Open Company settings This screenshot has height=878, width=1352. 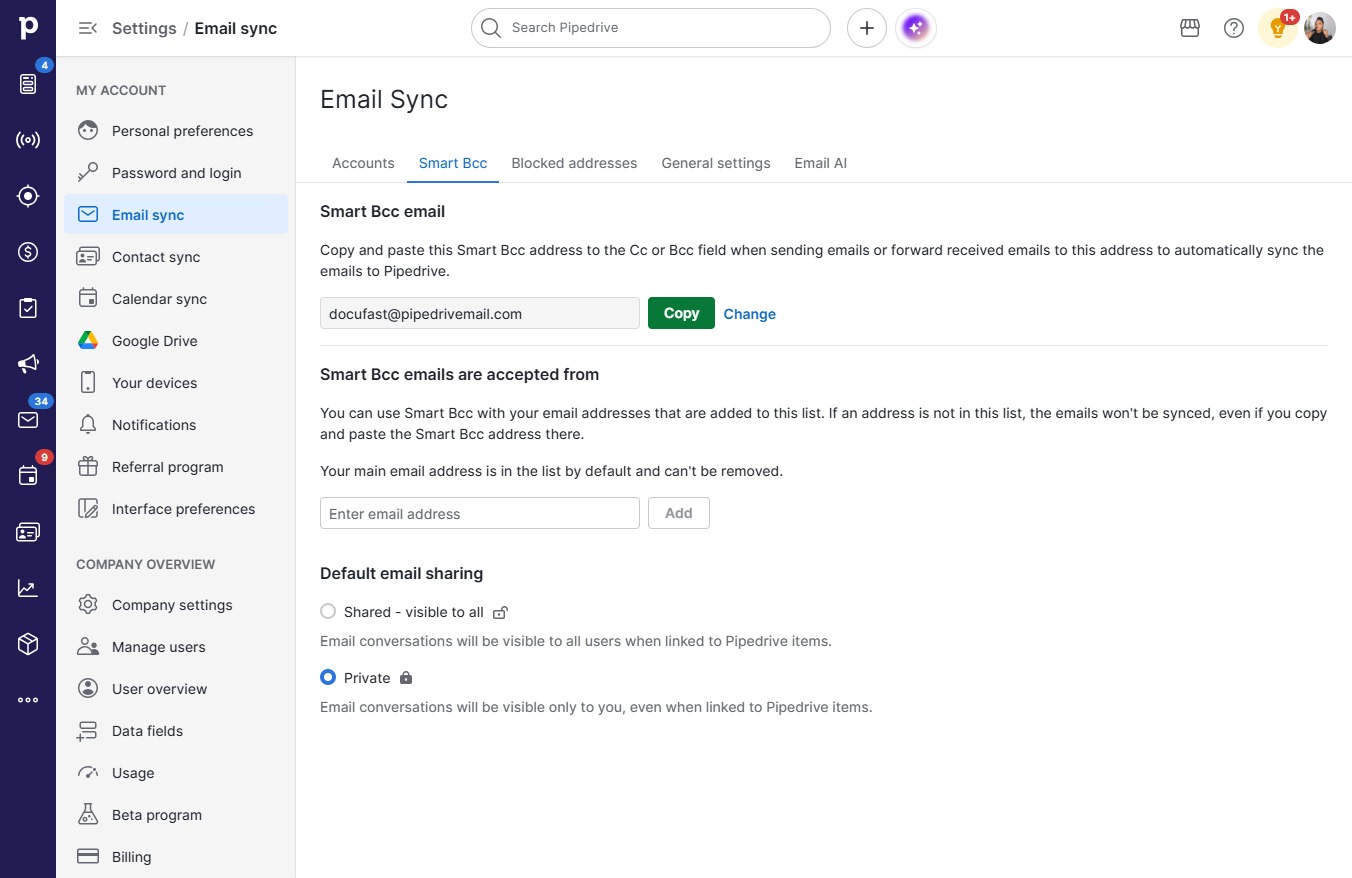point(176,605)
